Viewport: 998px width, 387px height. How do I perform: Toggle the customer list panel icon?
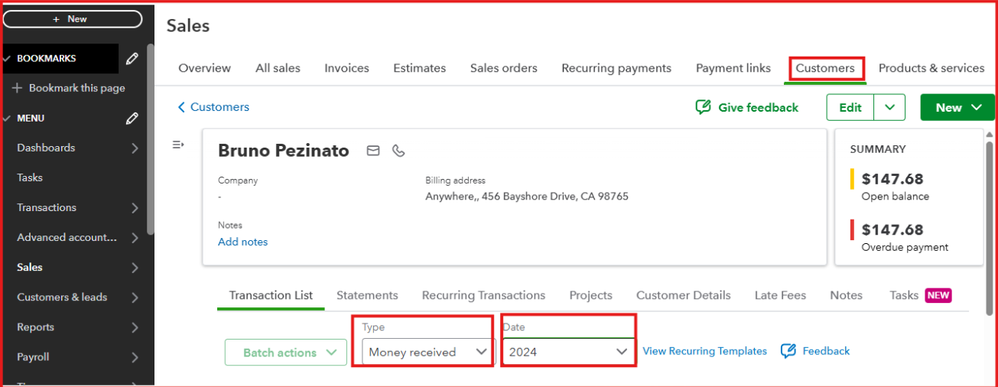pyautogui.click(x=178, y=145)
